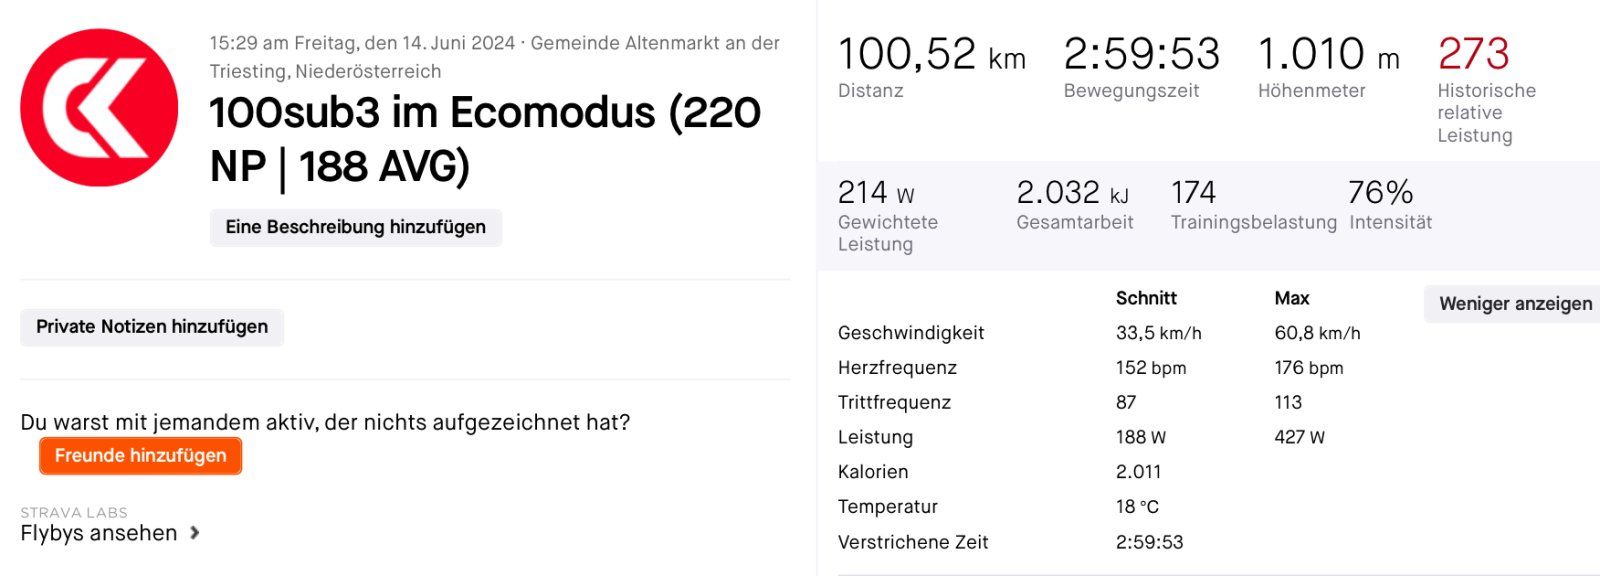Click the 2.032 kJ Gesamtarbeit value
This screenshot has height=576, width=1600.
pos(1072,192)
